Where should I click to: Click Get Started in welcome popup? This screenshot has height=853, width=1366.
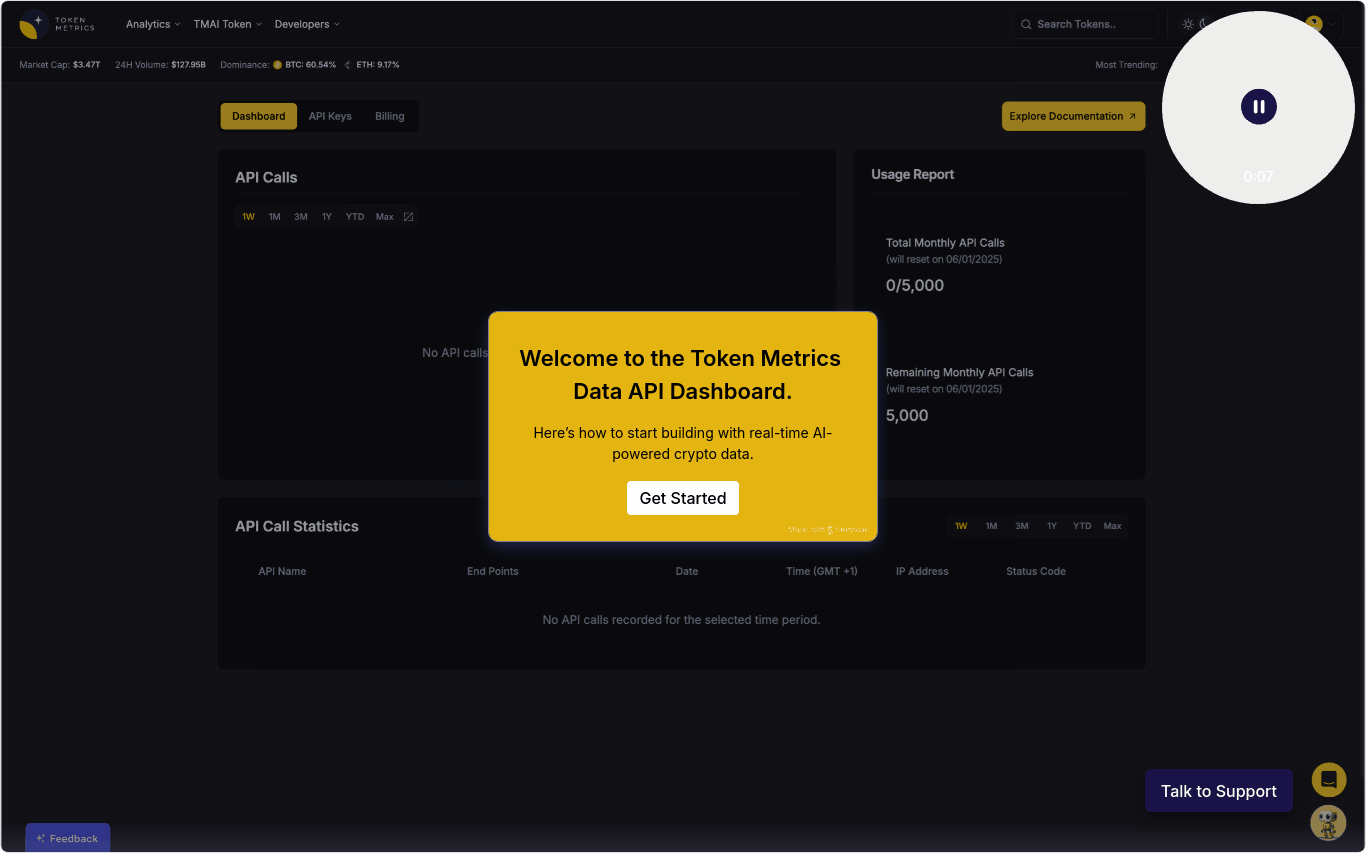coord(683,498)
